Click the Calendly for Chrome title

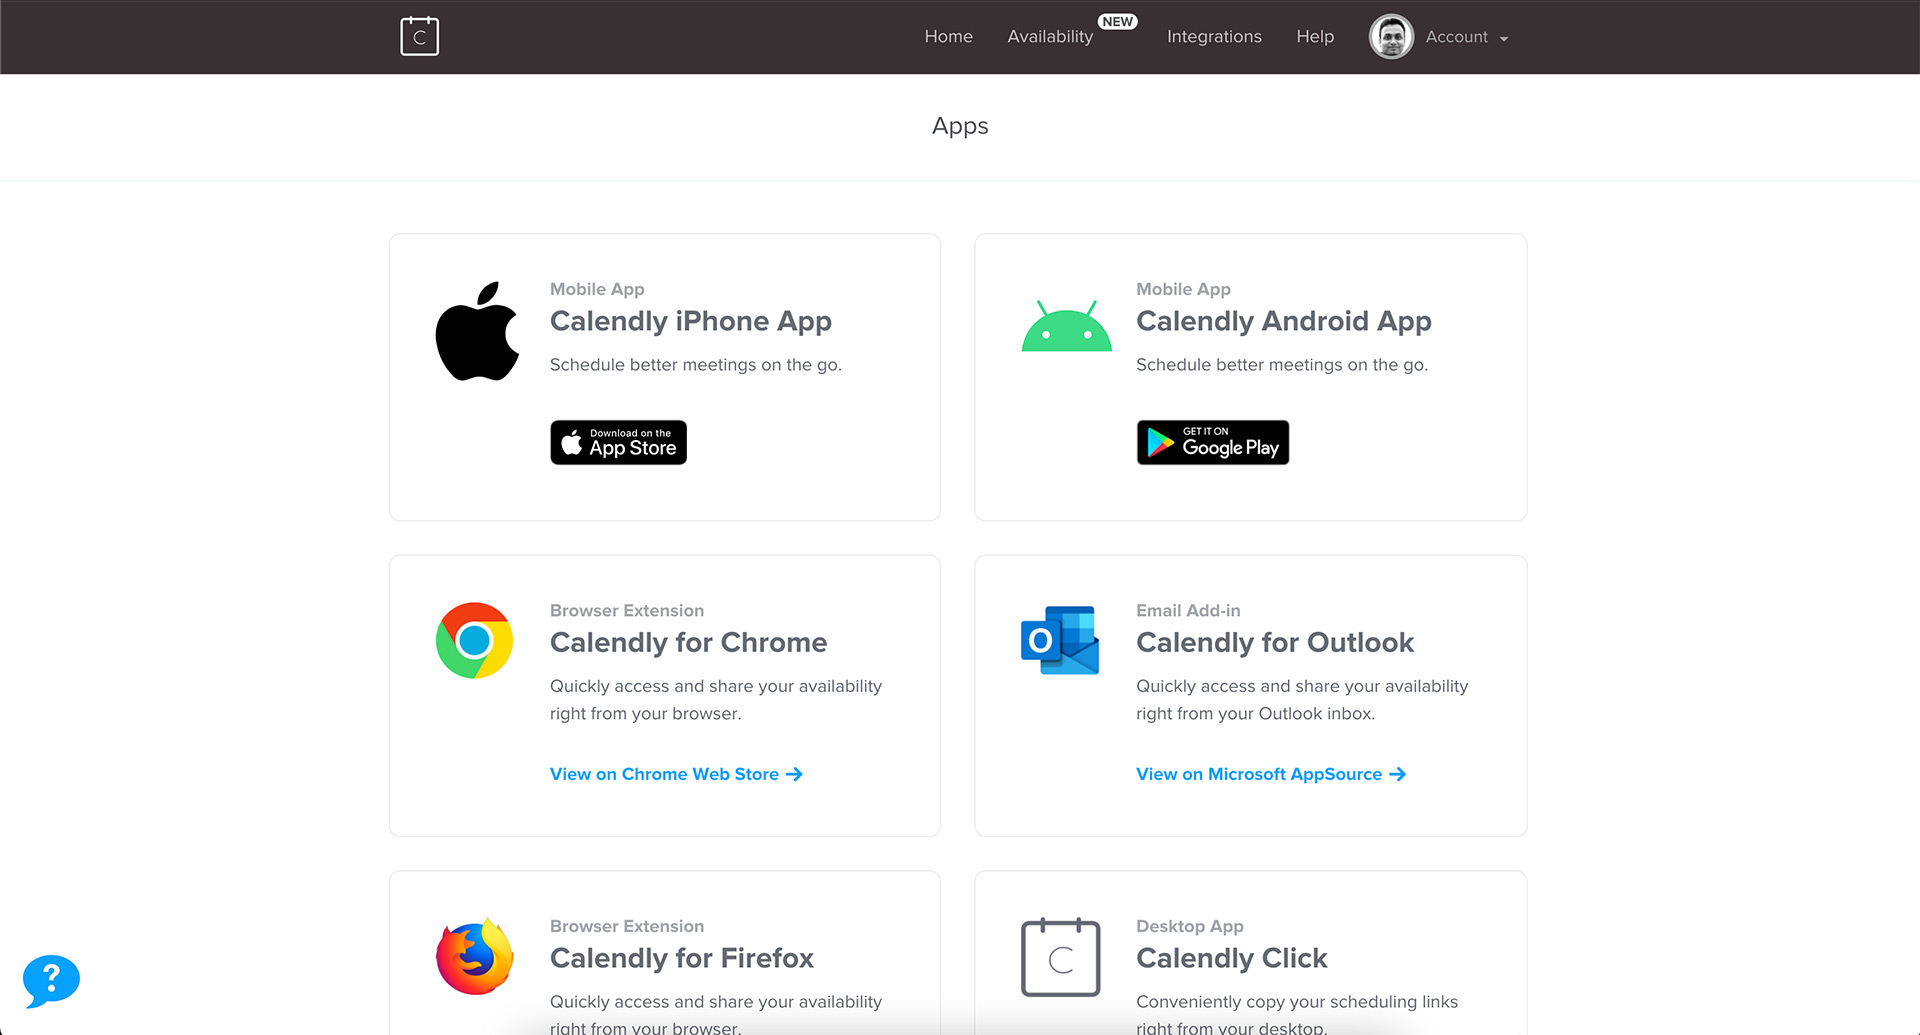[689, 642]
